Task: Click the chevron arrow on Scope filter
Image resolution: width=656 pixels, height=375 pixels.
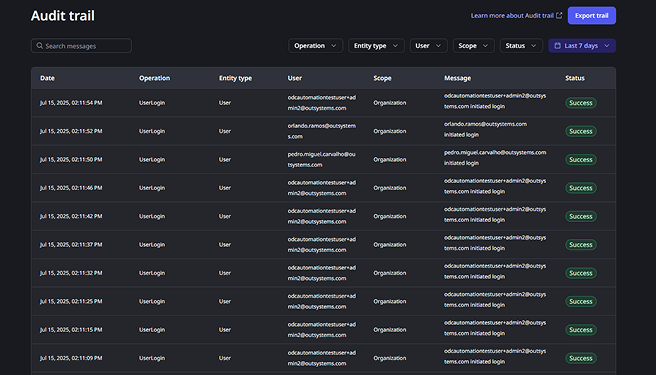Action: (485, 46)
